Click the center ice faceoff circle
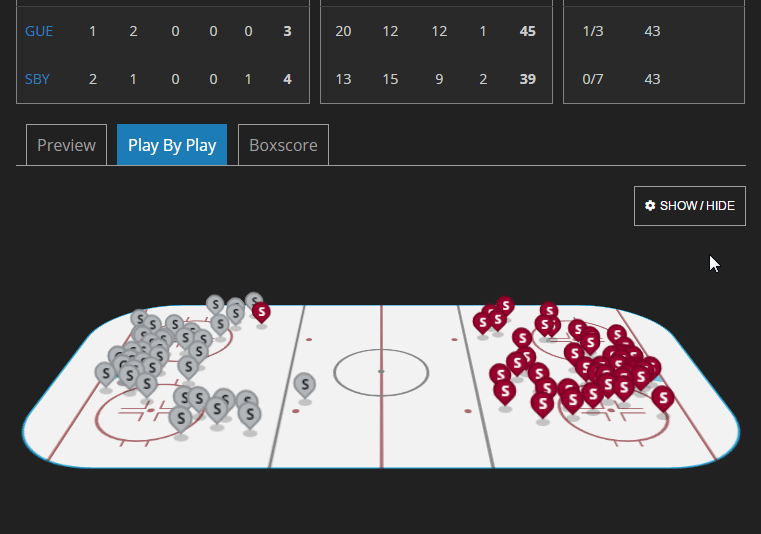Screen dimensions: 761x534 (381, 372)
